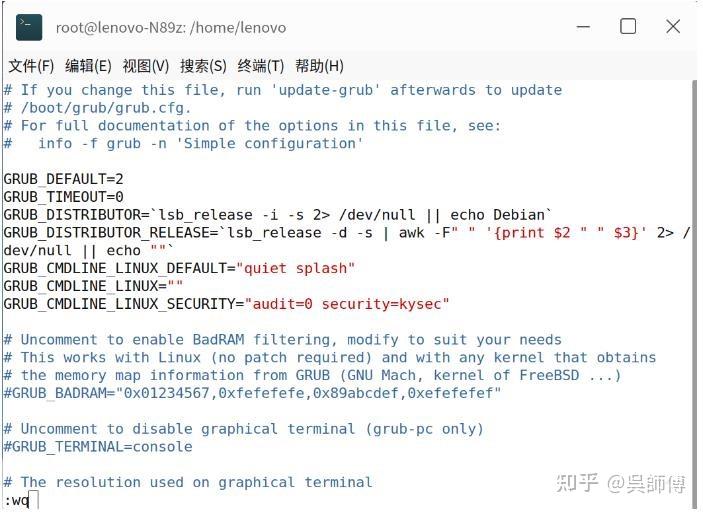Click the GRUB_CMDLINE_LINUX="" line
Image resolution: width=703 pixels, height=512 pixels.
pyautogui.click(x=93, y=286)
